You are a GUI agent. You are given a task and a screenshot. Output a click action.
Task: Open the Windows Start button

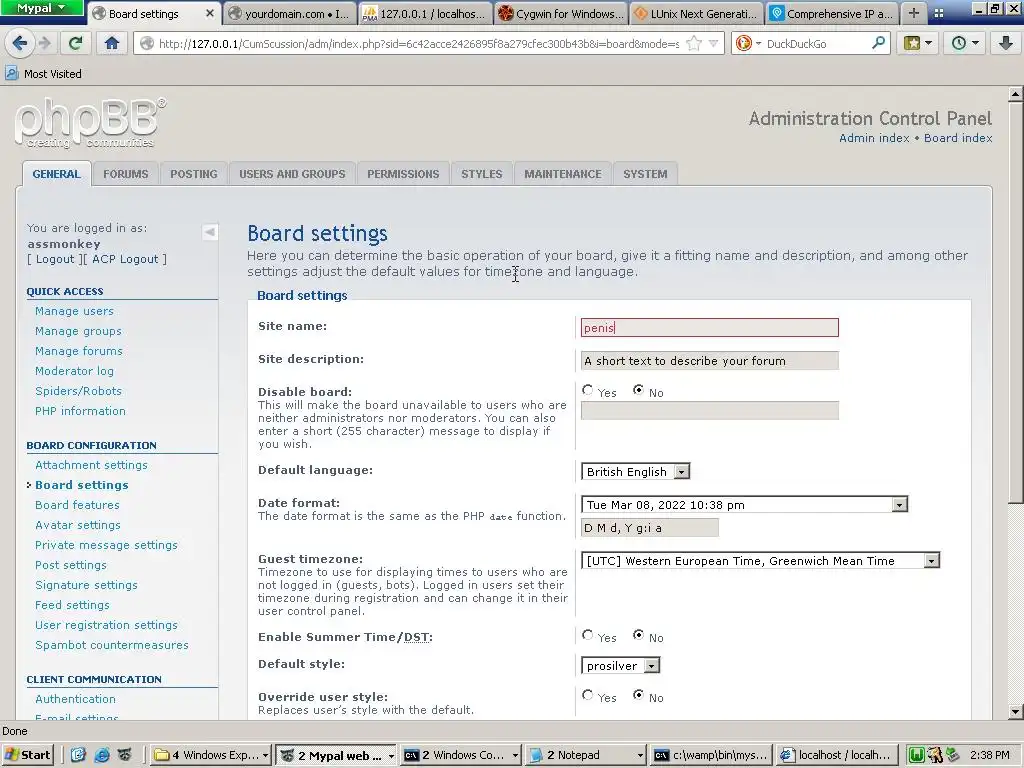tap(27, 755)
